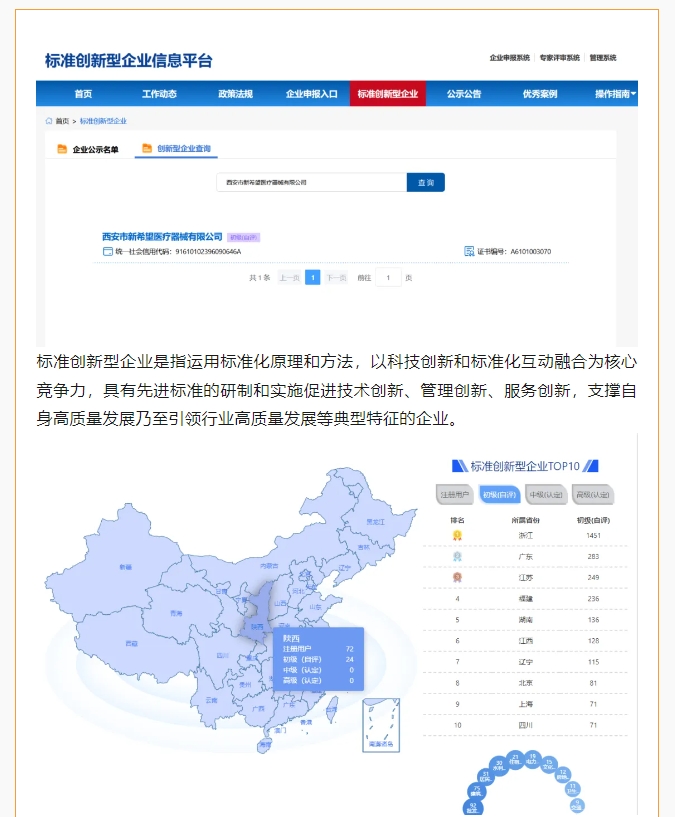
Task: Click the company name search input field
Action: [x=311, y=183]
